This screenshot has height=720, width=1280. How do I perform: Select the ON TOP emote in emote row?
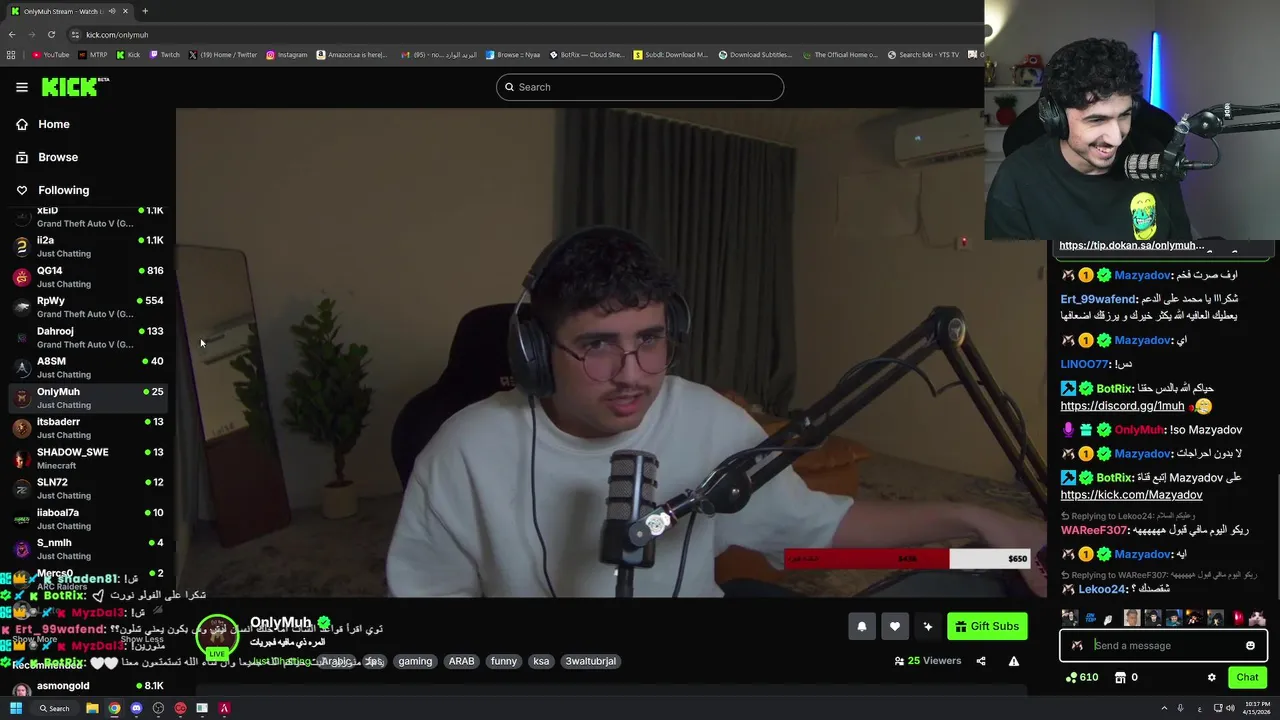[1090, 618]
